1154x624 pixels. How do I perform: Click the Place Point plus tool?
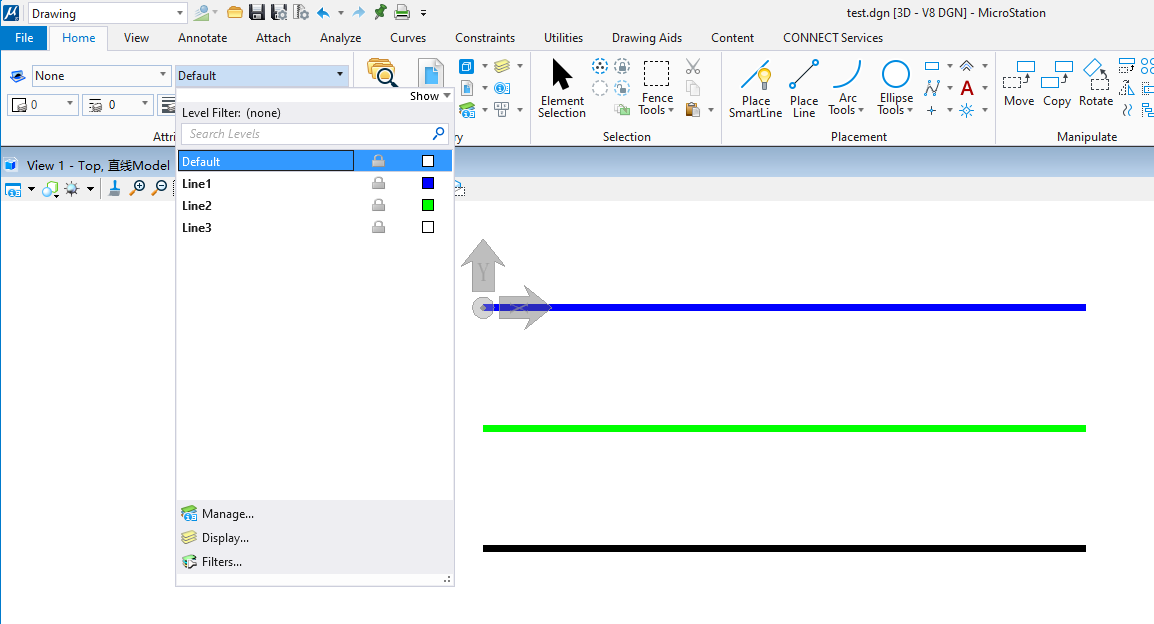tap(932, 110)
